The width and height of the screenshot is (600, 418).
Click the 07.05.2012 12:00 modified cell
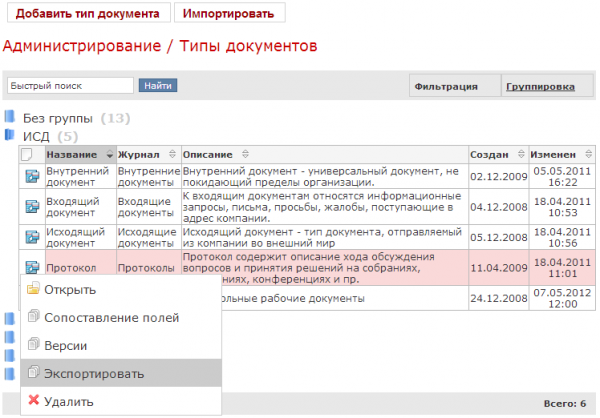coord(562,298)
